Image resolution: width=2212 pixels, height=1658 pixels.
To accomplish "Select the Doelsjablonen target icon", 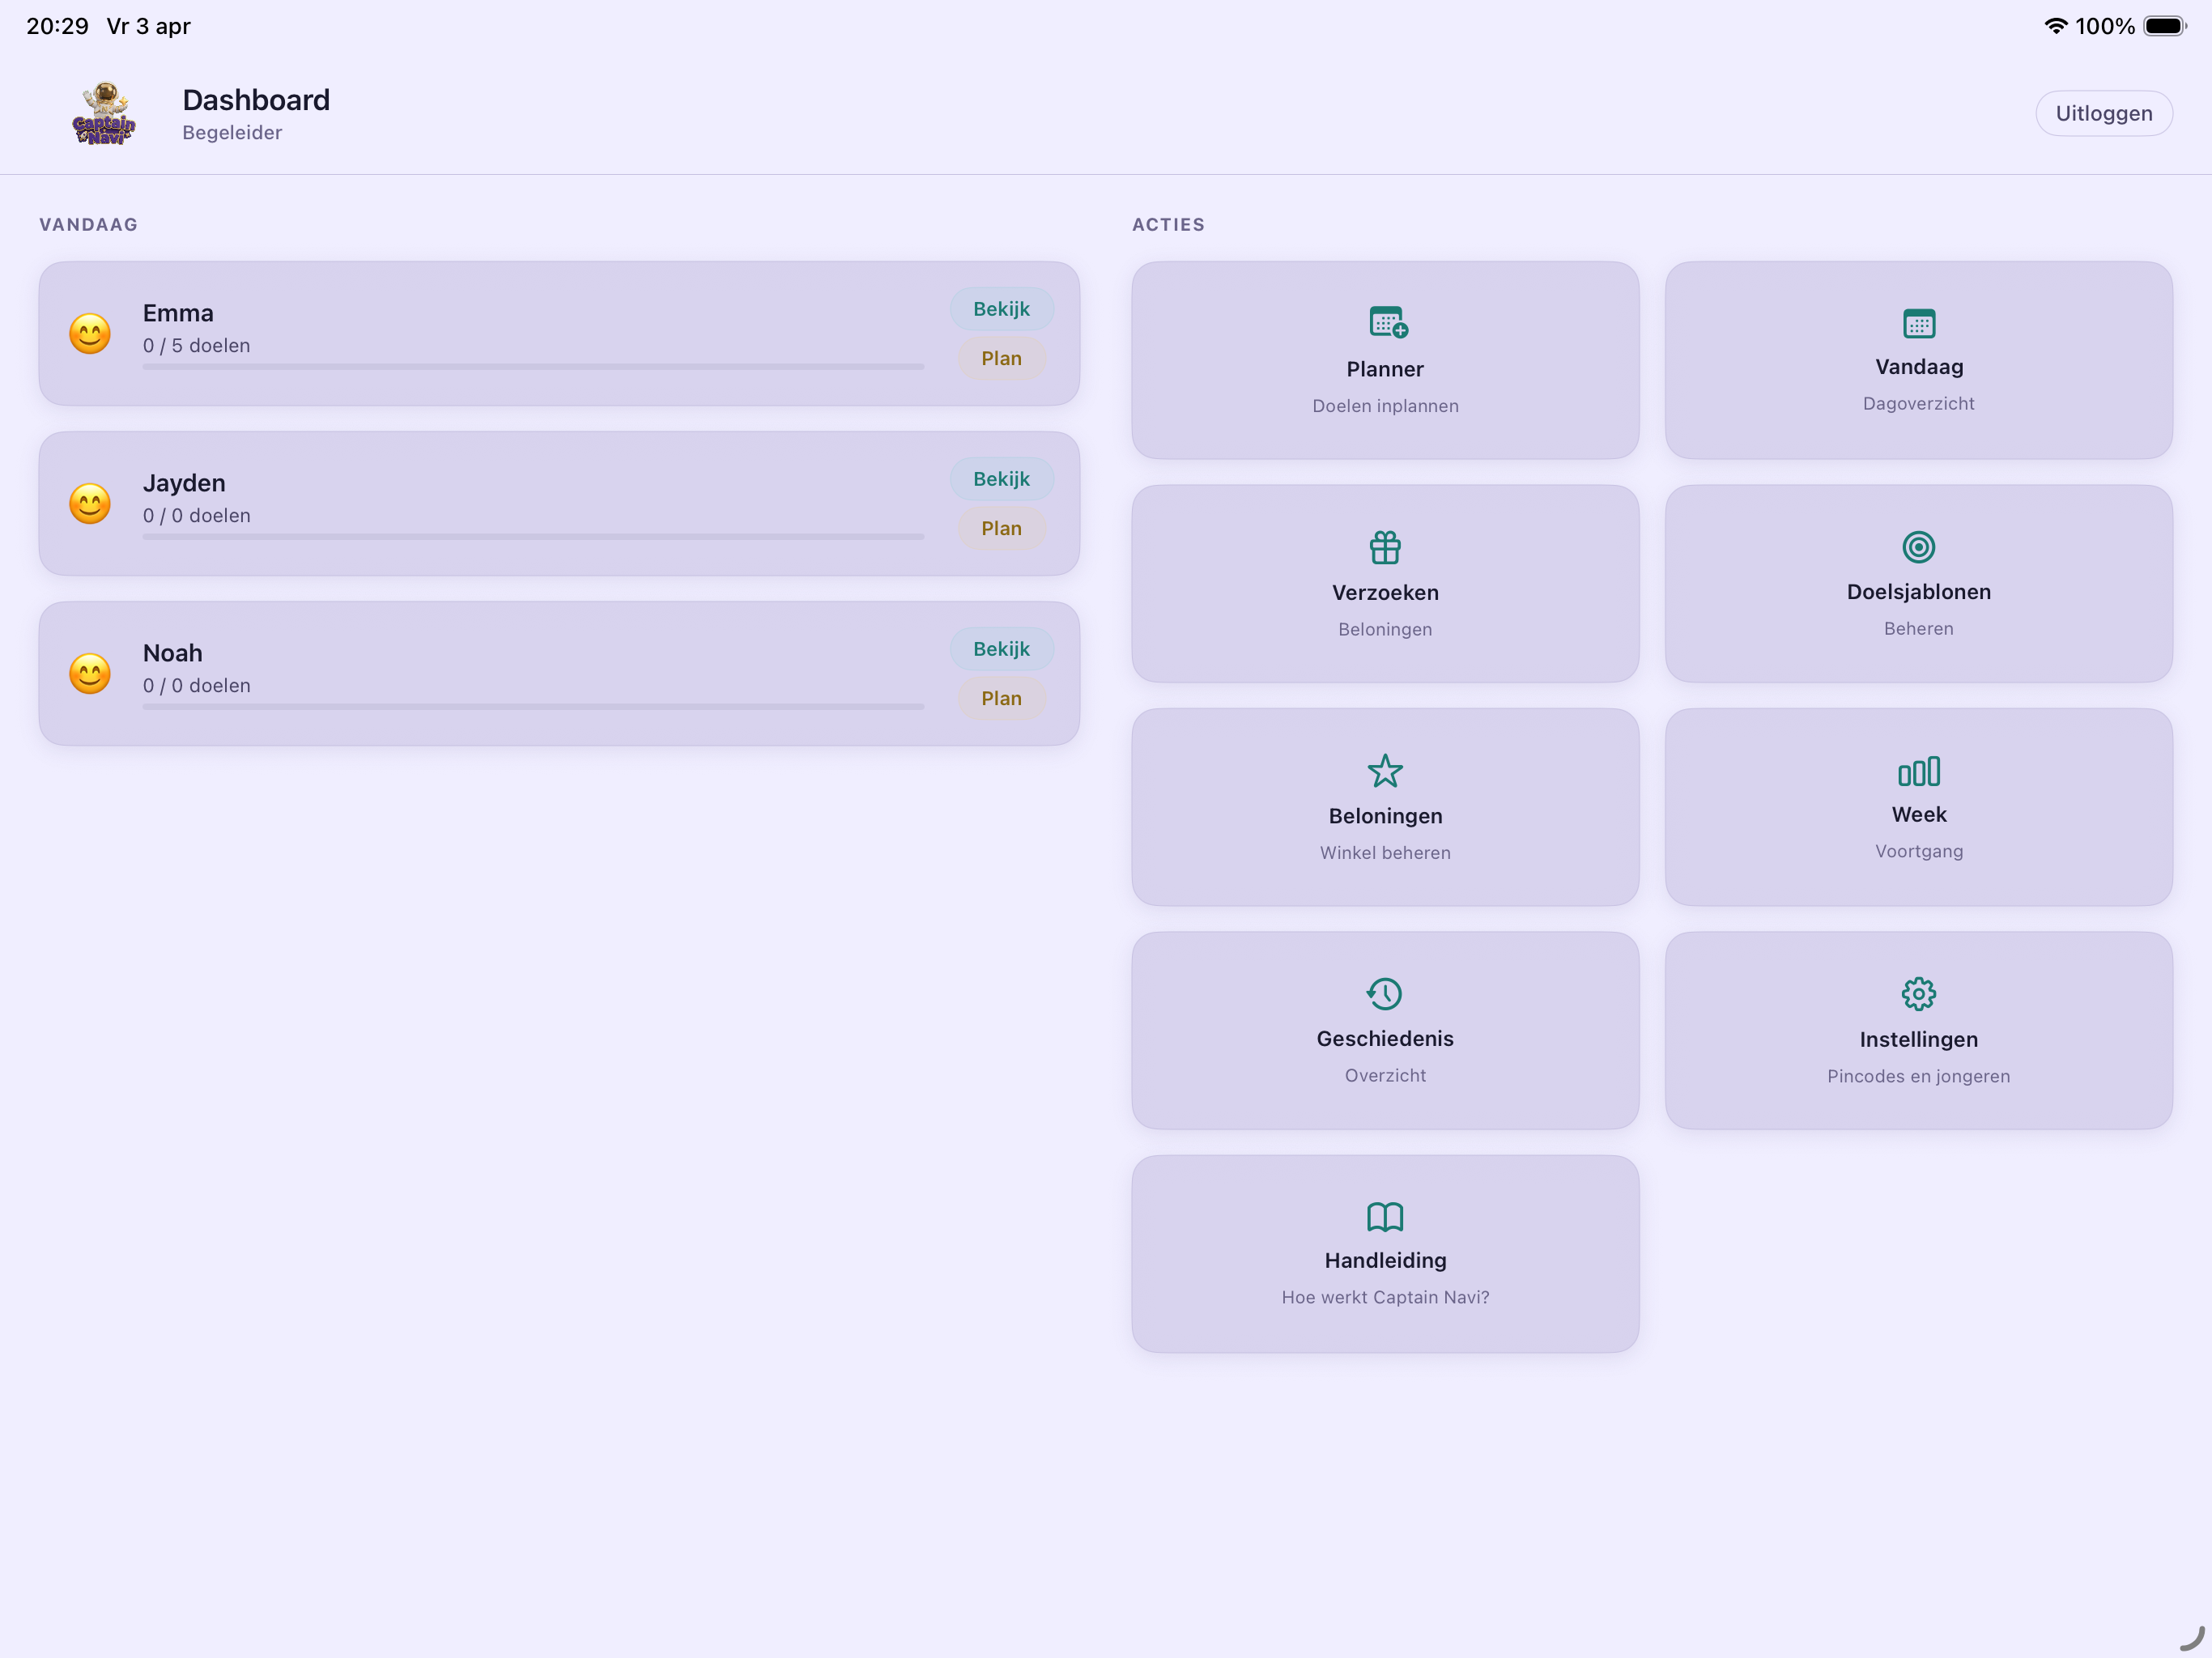I will click(x=1918, y=547).
